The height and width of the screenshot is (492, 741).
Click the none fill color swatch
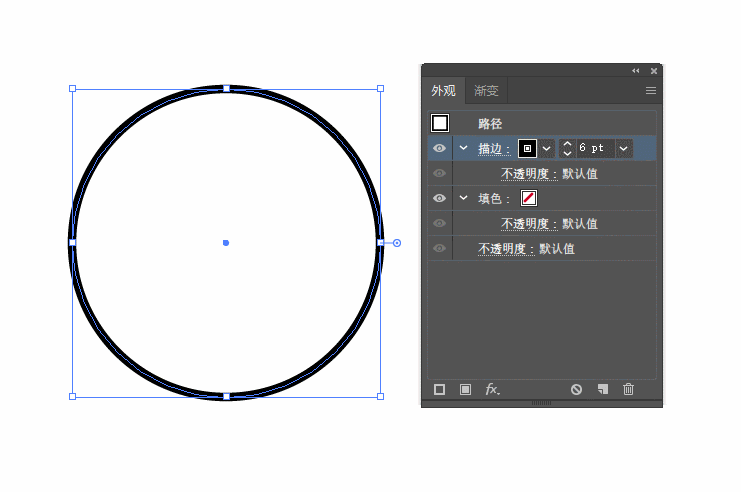point(529,198)
